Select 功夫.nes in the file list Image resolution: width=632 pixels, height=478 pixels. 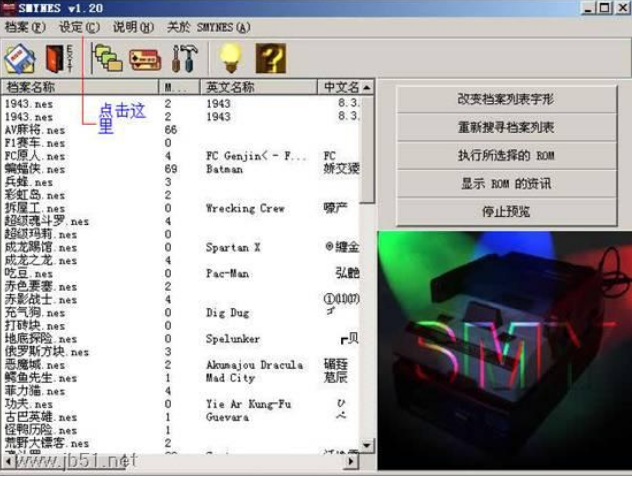29,404
